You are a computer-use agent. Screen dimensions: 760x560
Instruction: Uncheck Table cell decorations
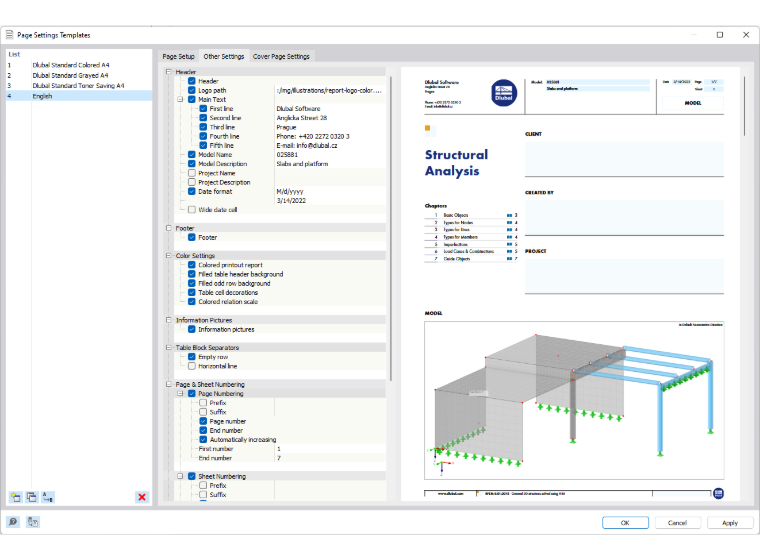tap(192, 293)
